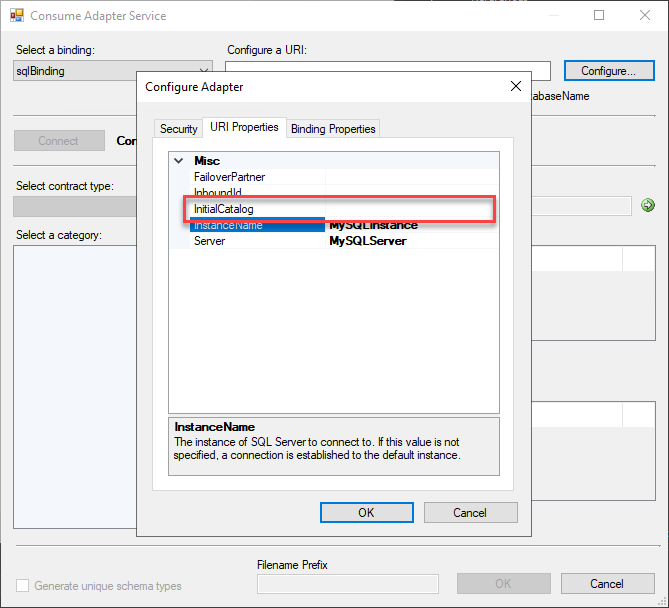Open the Select a binding dropdown
The height and width of the screenshot is (608, 669).
(x=204, y=71)
